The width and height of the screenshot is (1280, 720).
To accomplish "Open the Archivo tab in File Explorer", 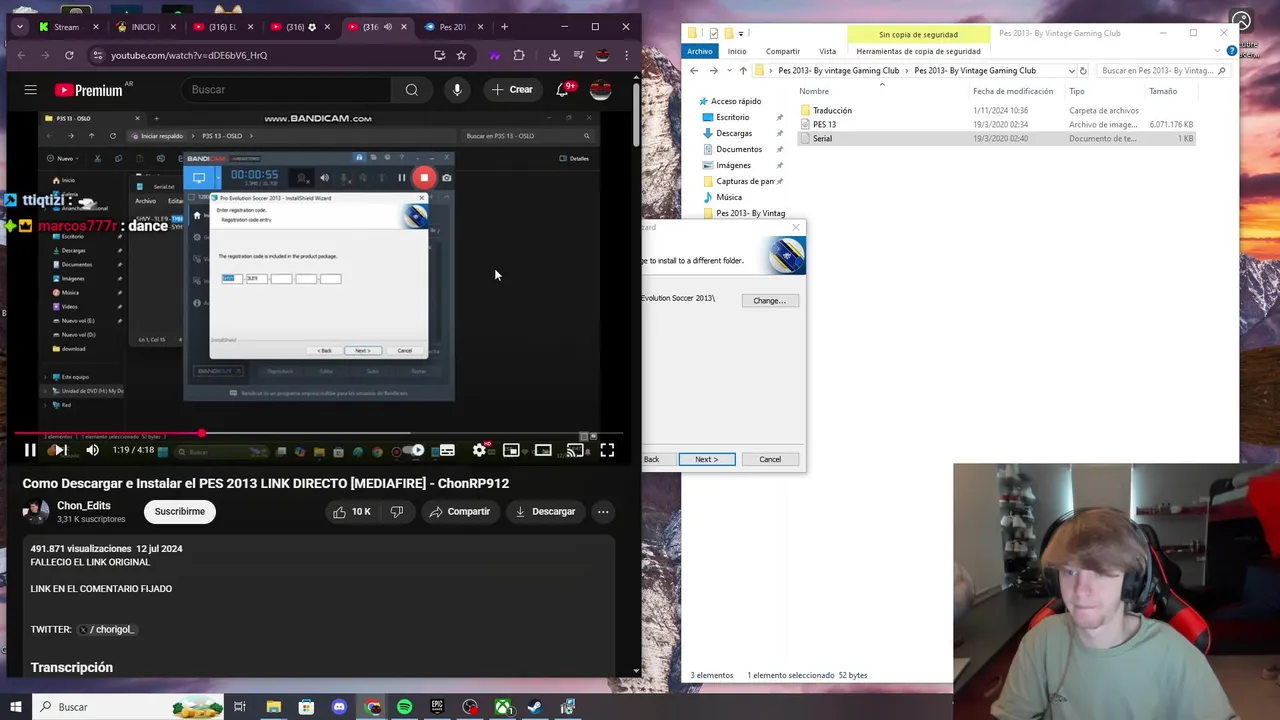I will [x=700, y=51].
